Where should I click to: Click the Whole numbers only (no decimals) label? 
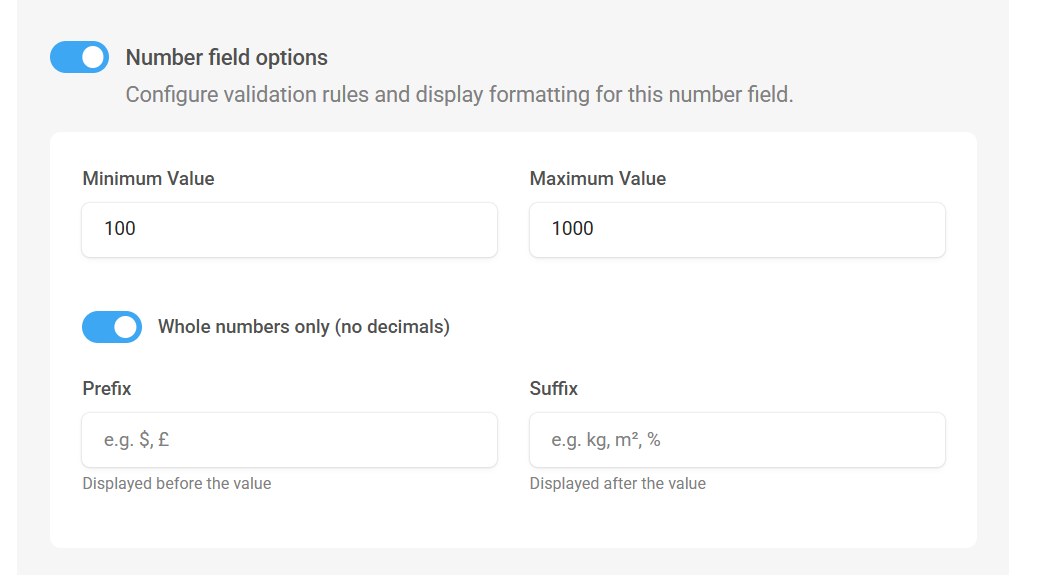[x=304, y=327]
